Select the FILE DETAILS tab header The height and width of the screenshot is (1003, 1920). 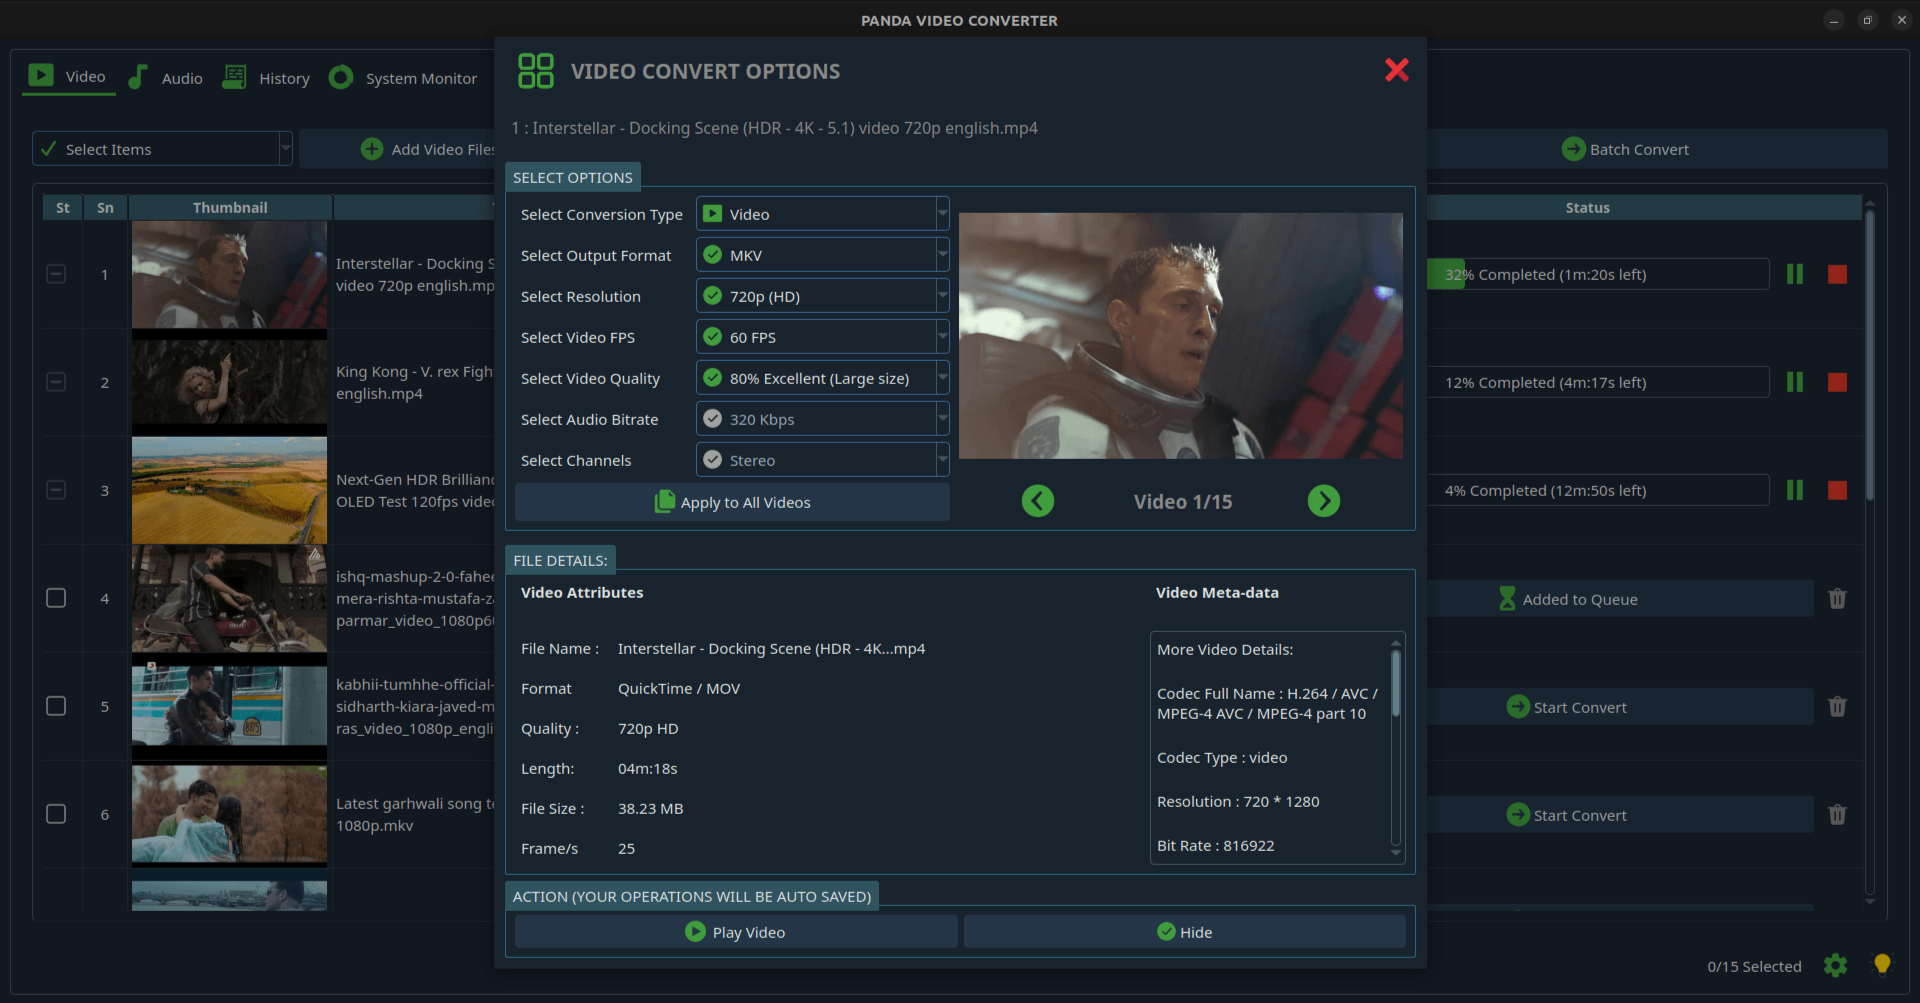point(560,560)
